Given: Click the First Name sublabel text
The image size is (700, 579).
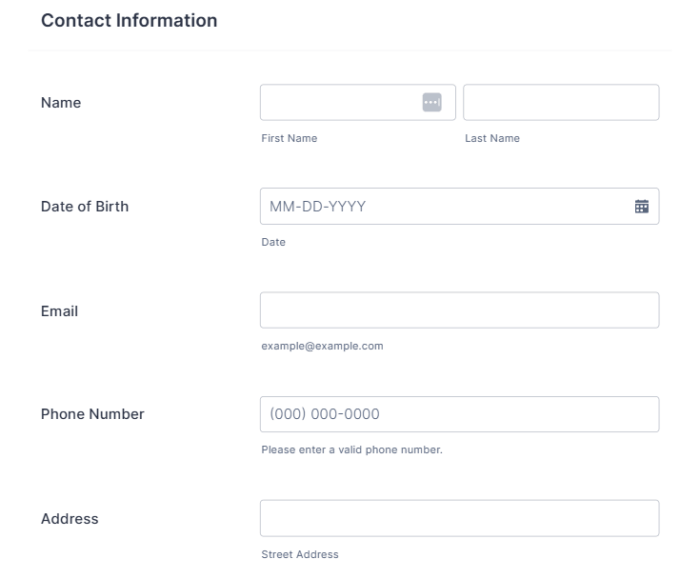Looking at the screenshot, I should 289,138.
